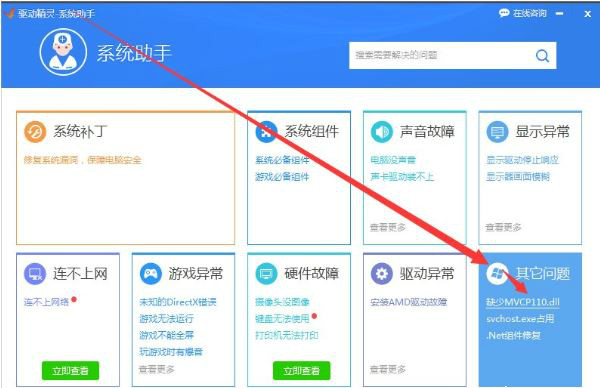Open 显示器画面模糊 link

coord(518,176)
